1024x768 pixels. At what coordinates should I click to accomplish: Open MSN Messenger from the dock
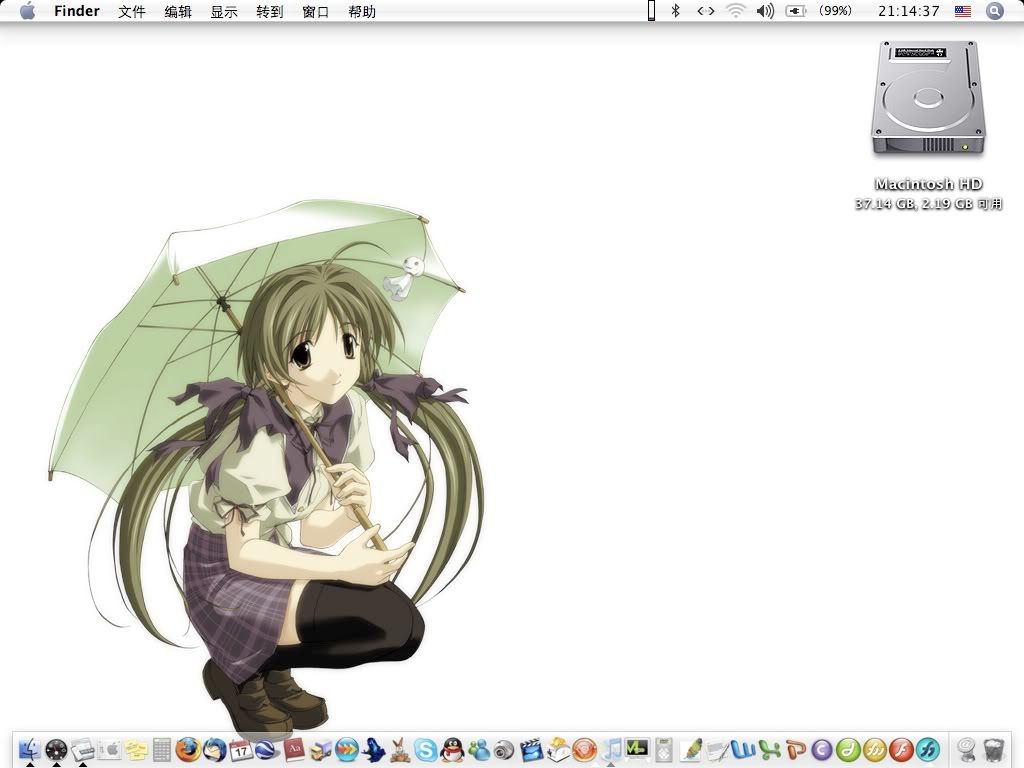coord(479,749)
